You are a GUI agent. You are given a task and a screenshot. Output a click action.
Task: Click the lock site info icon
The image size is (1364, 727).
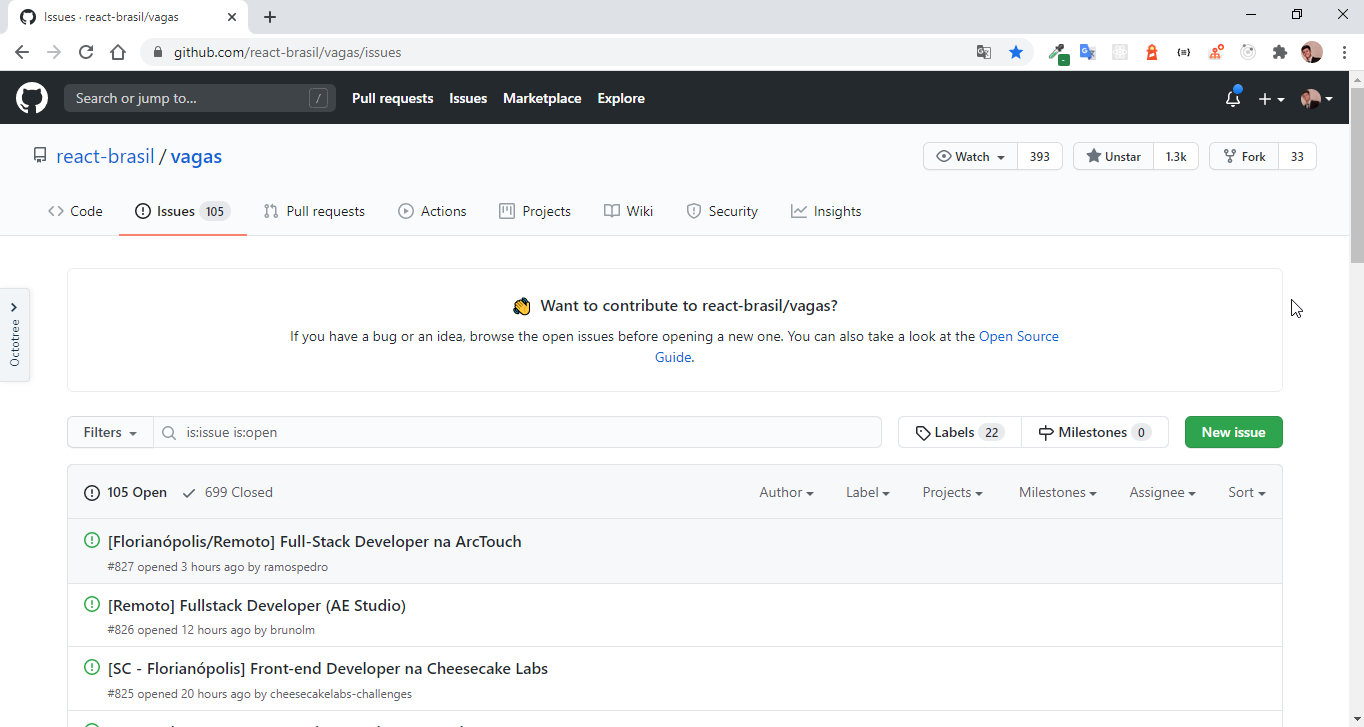tap(157, 52)
